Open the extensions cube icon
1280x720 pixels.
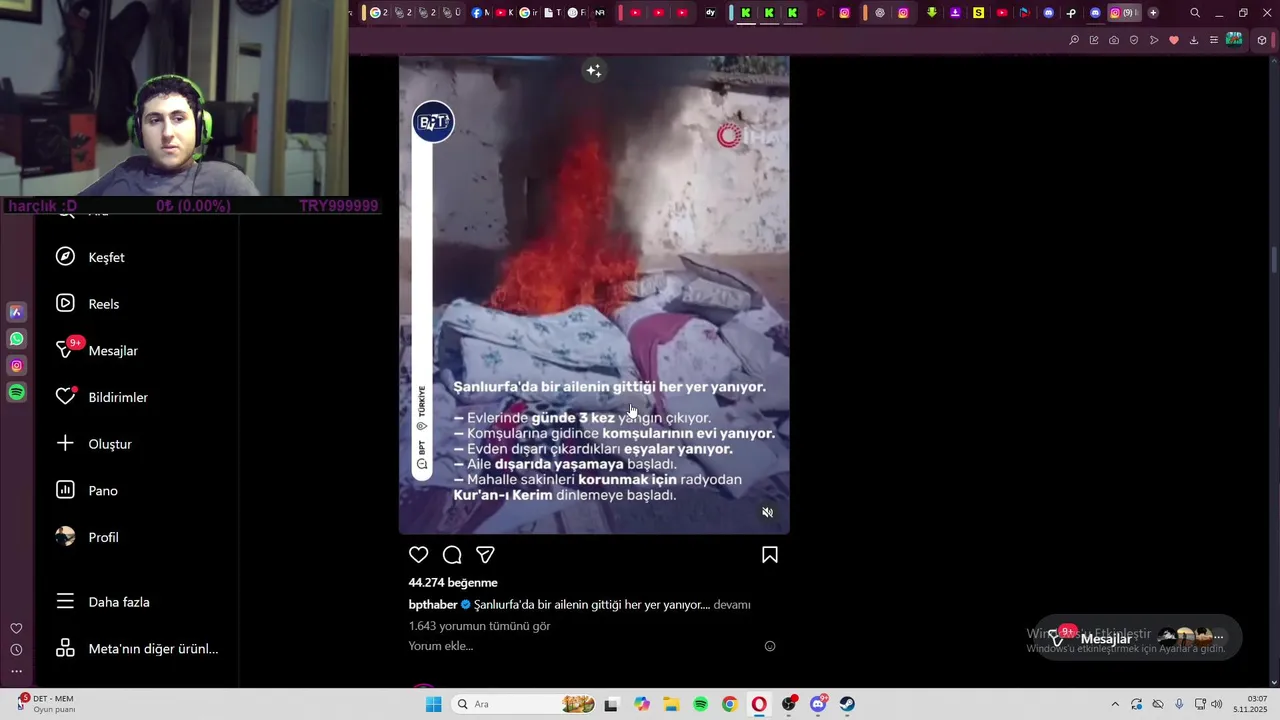pos(1261,40)
